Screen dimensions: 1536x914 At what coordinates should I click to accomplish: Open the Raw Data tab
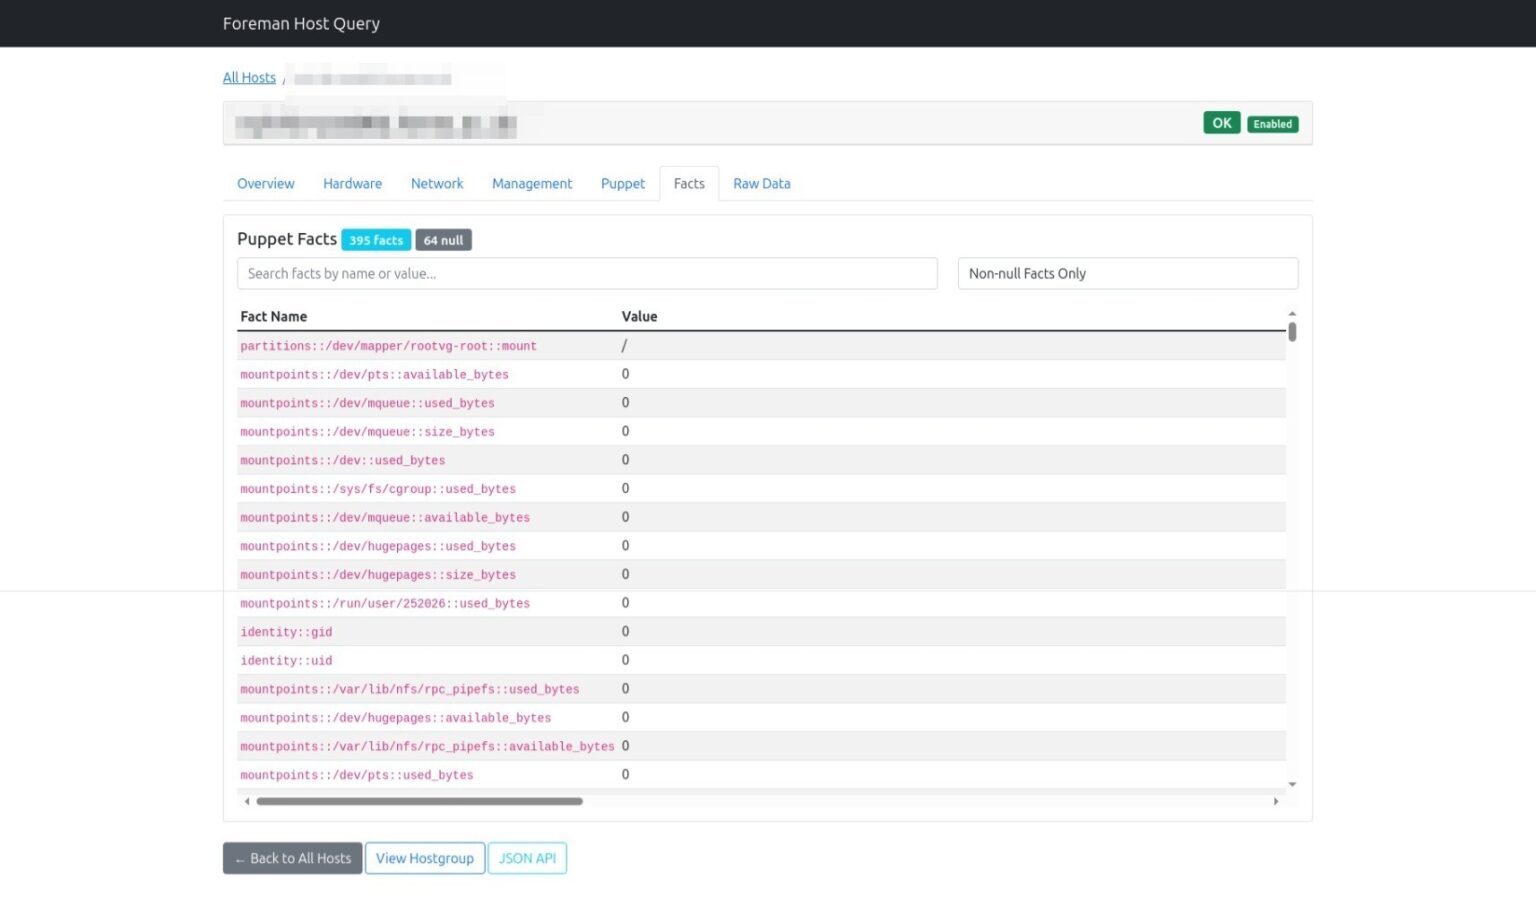[761, 183]
